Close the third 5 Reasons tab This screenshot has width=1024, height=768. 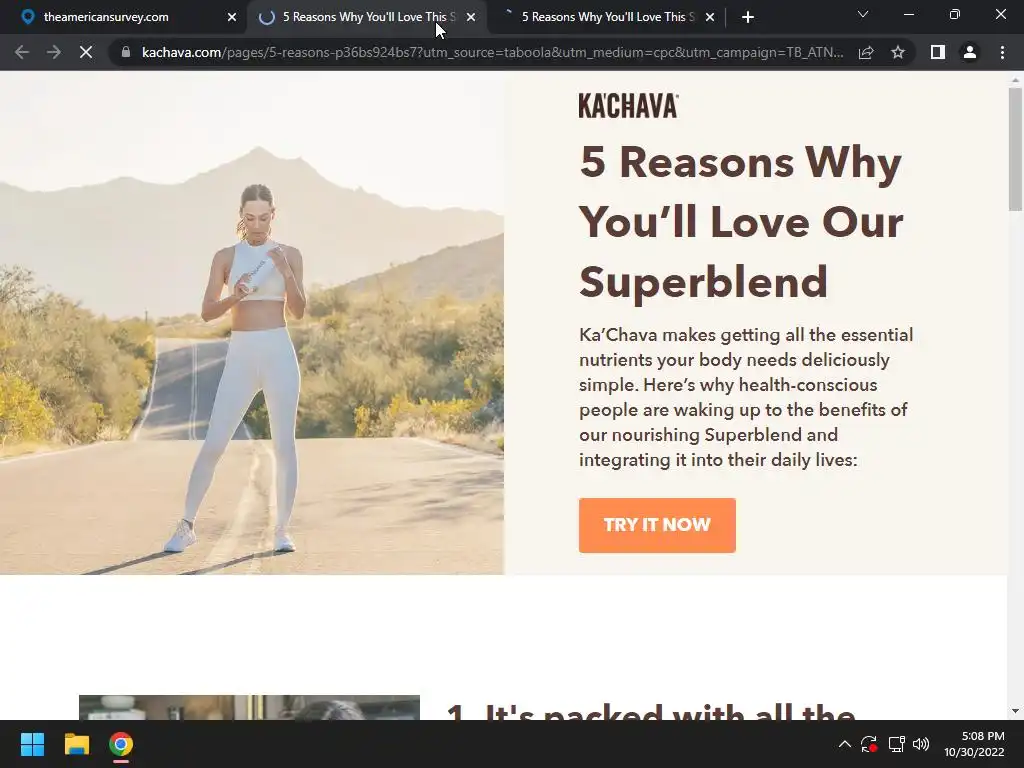tap(710, 17)
